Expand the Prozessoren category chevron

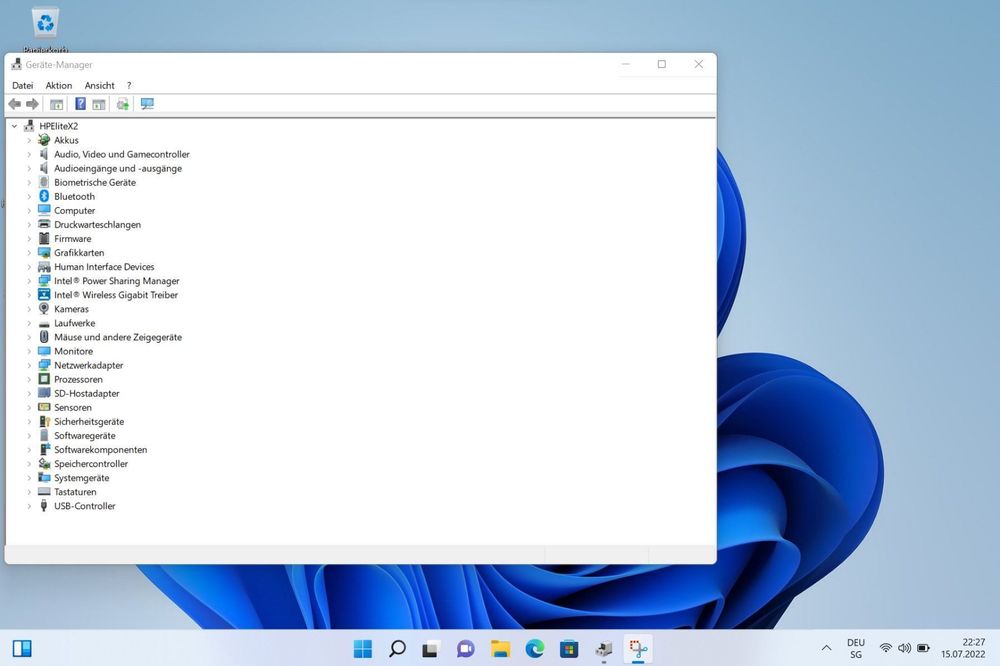(27, 379)
